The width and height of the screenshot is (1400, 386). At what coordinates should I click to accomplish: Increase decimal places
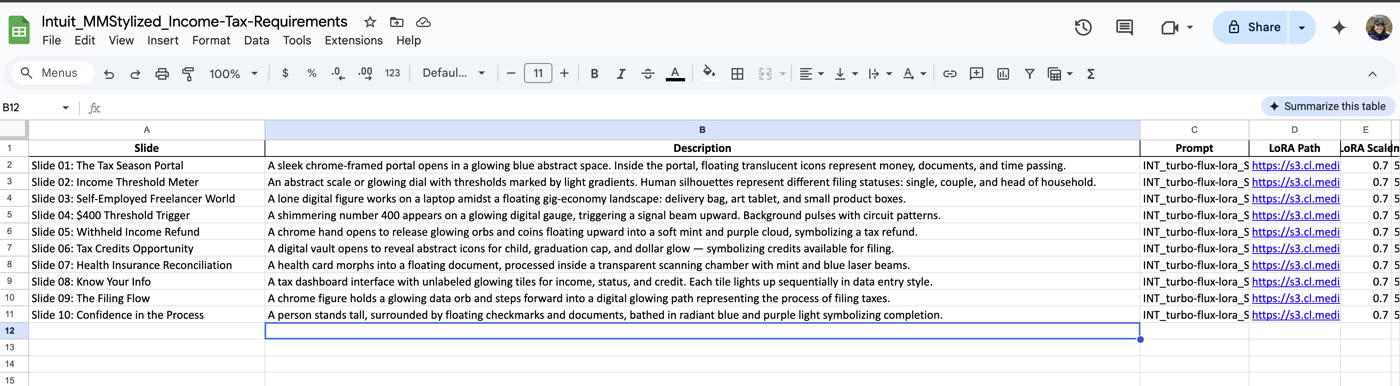[x=365, y=74]
